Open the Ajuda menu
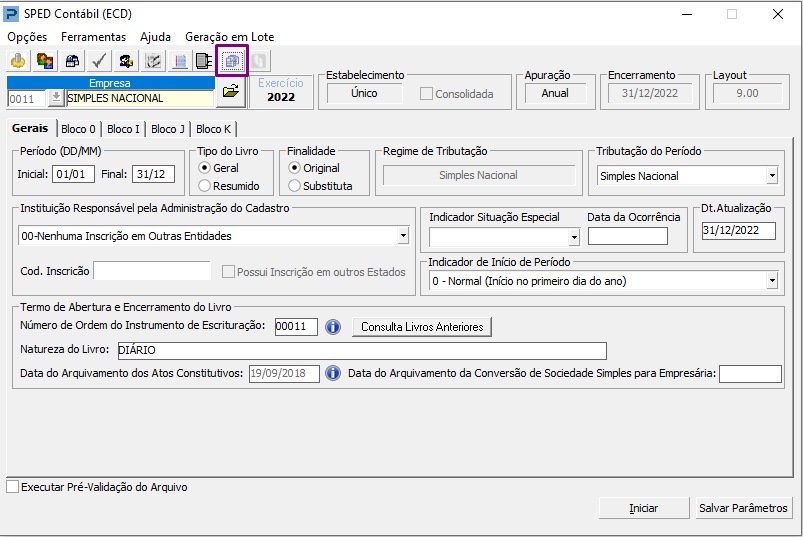Image resolution: width=803 pixels, height=537 pixels. (155, 37)
